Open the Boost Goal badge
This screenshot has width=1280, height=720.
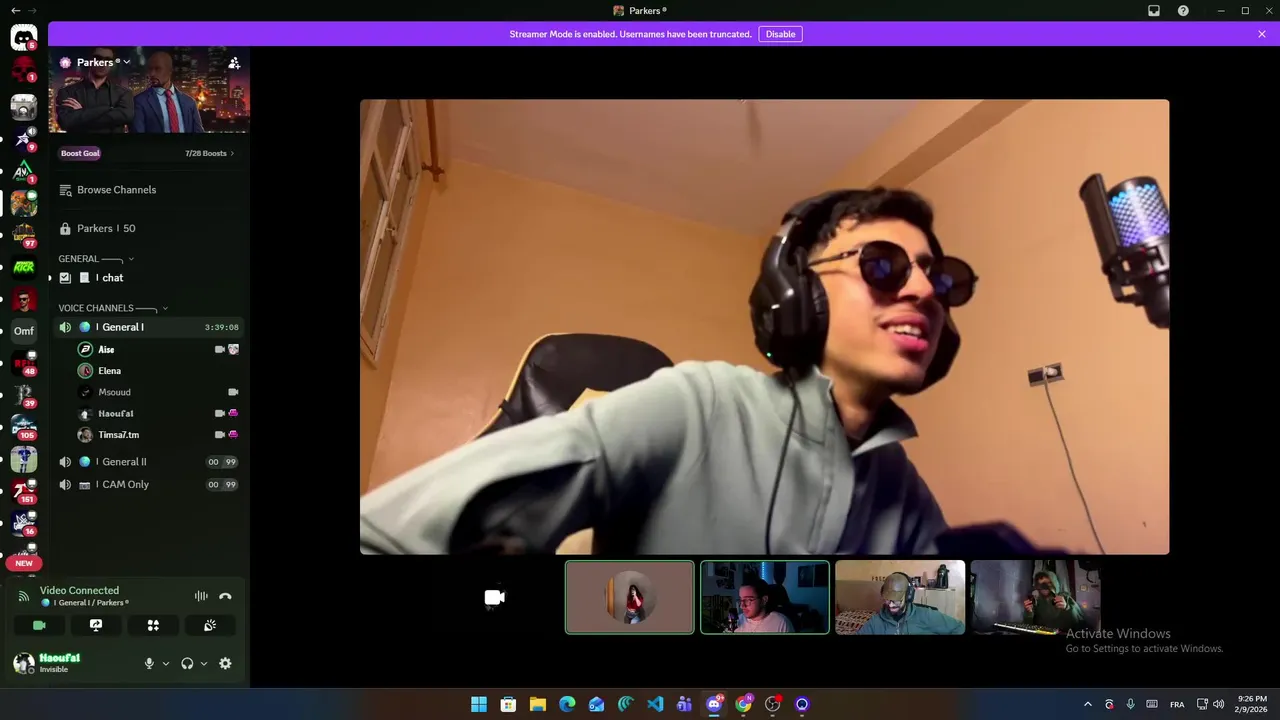tap(80, 153)
